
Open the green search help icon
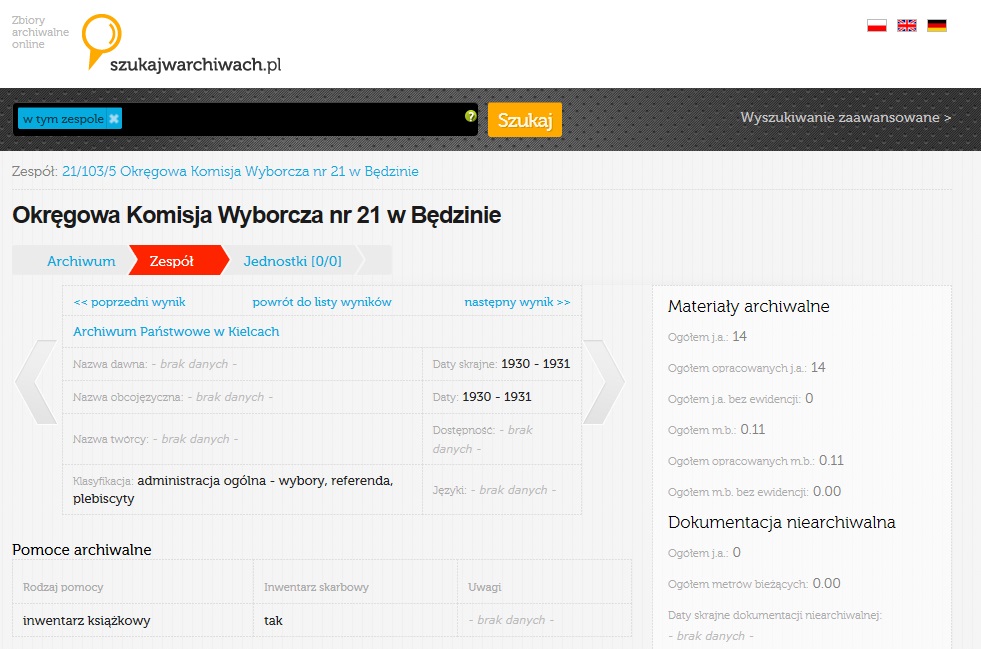point(471,116)
